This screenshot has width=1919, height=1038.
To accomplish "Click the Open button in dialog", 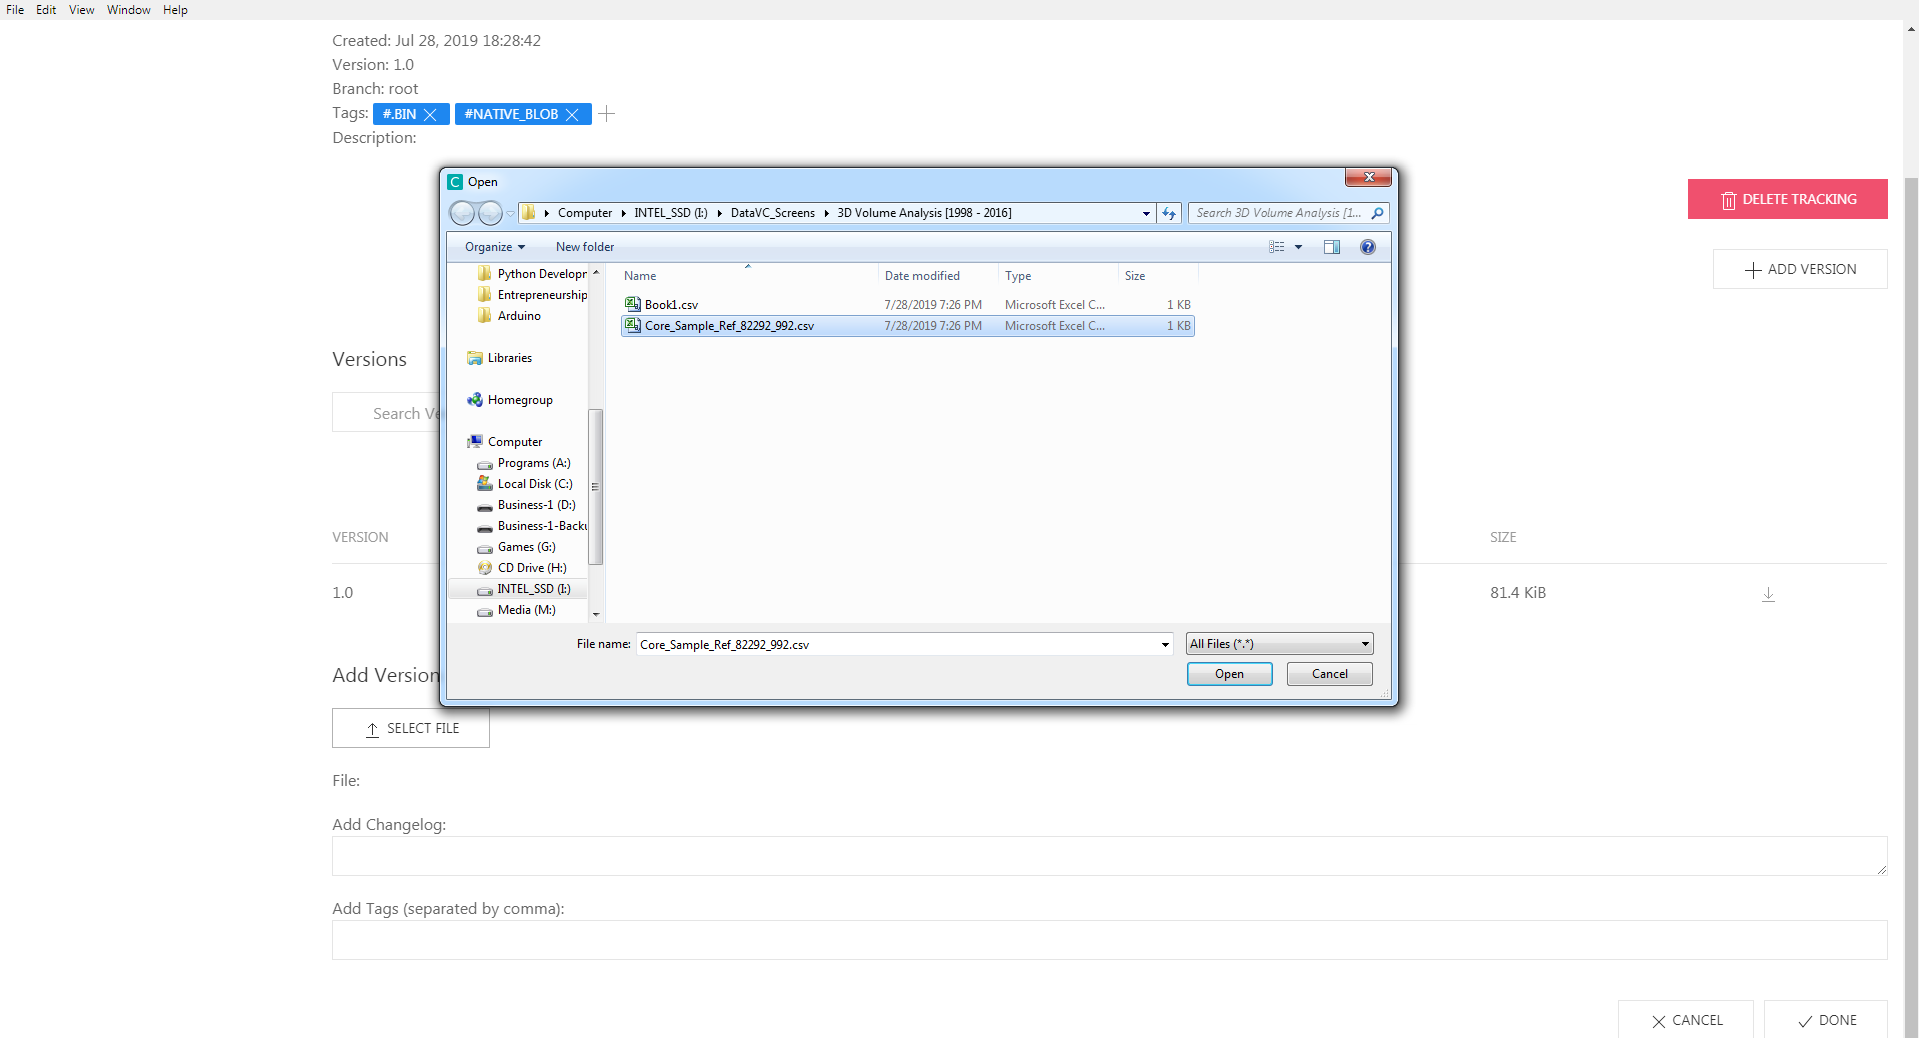I will [x=1230, y=674].
